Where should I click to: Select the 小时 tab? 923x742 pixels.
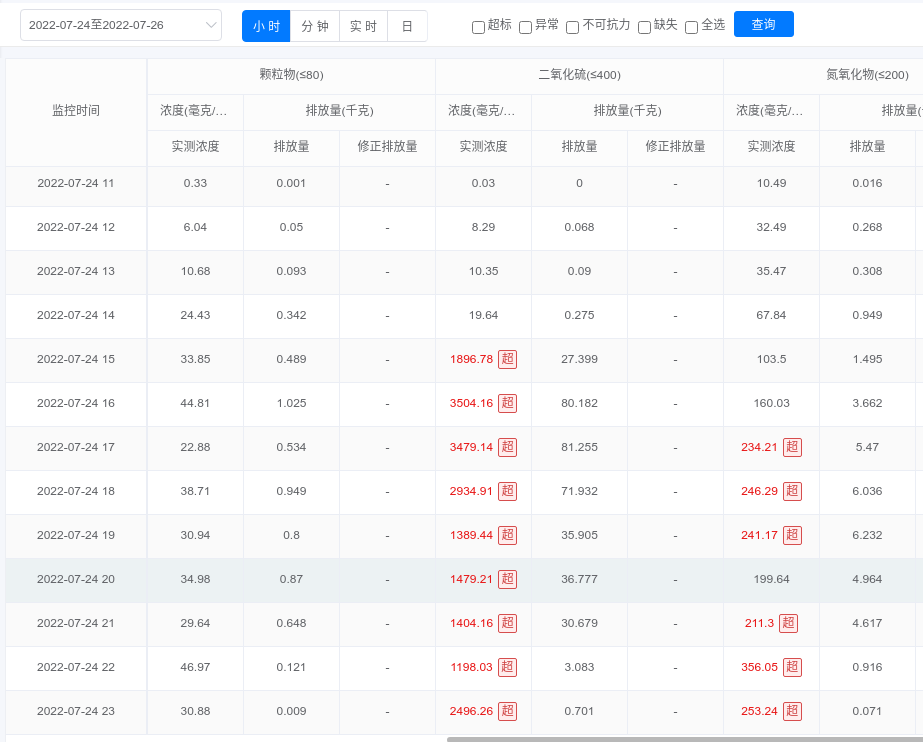[266, 26]
